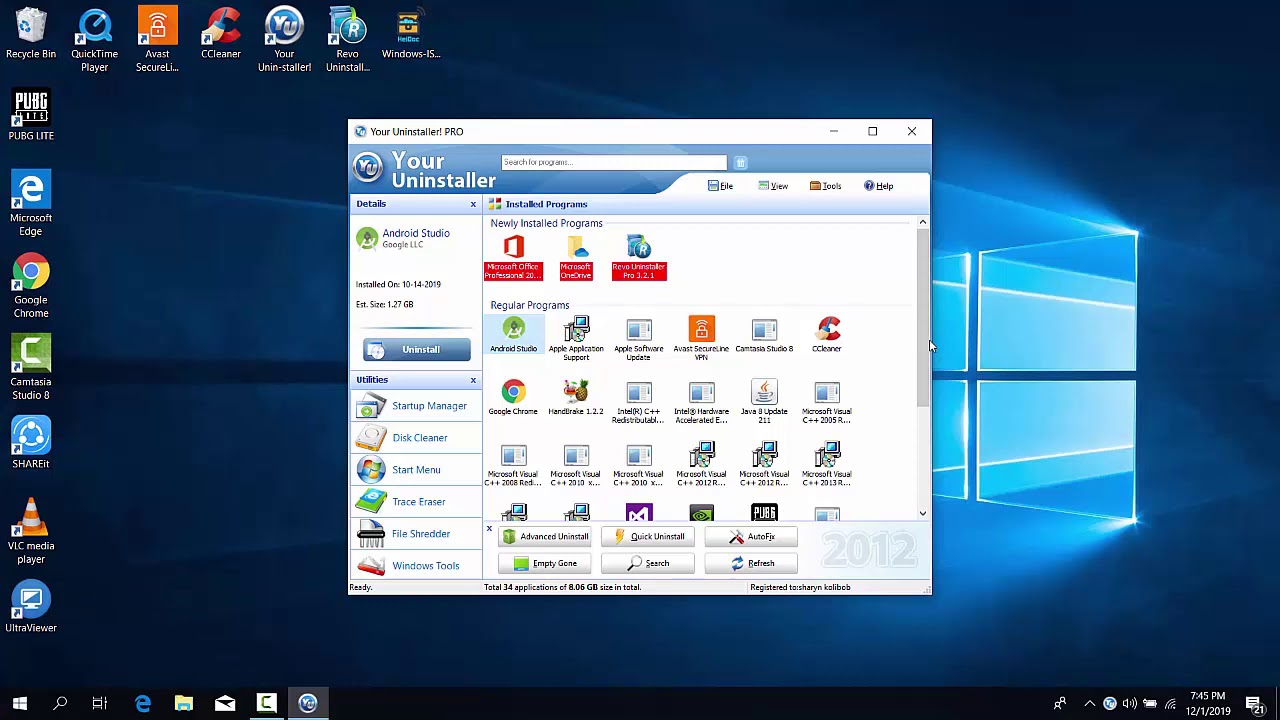The height and width of the screenshot is (720, 1280).
Task: Select the Windows-ISO desktop icon
Action: coord(410,34)
